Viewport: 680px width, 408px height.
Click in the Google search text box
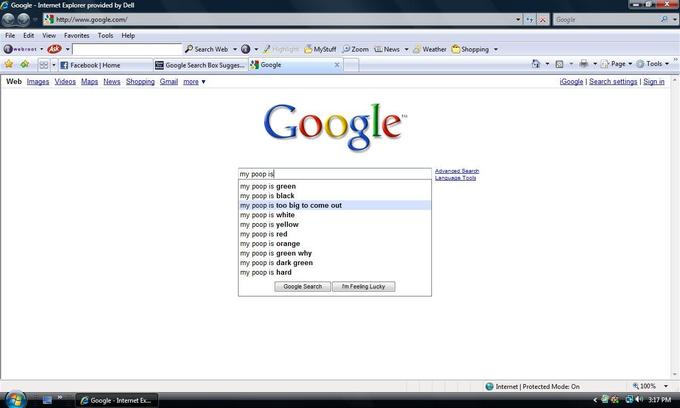[x=335, y=174]
